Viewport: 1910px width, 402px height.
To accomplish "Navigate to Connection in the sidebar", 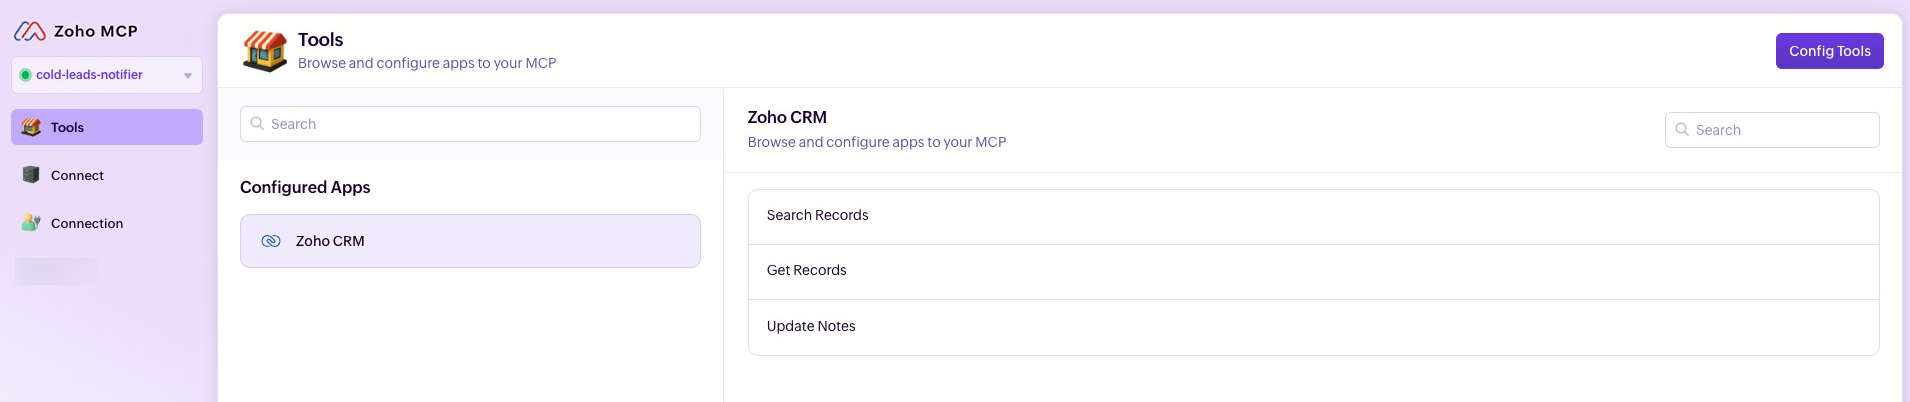I will point(87,223).
